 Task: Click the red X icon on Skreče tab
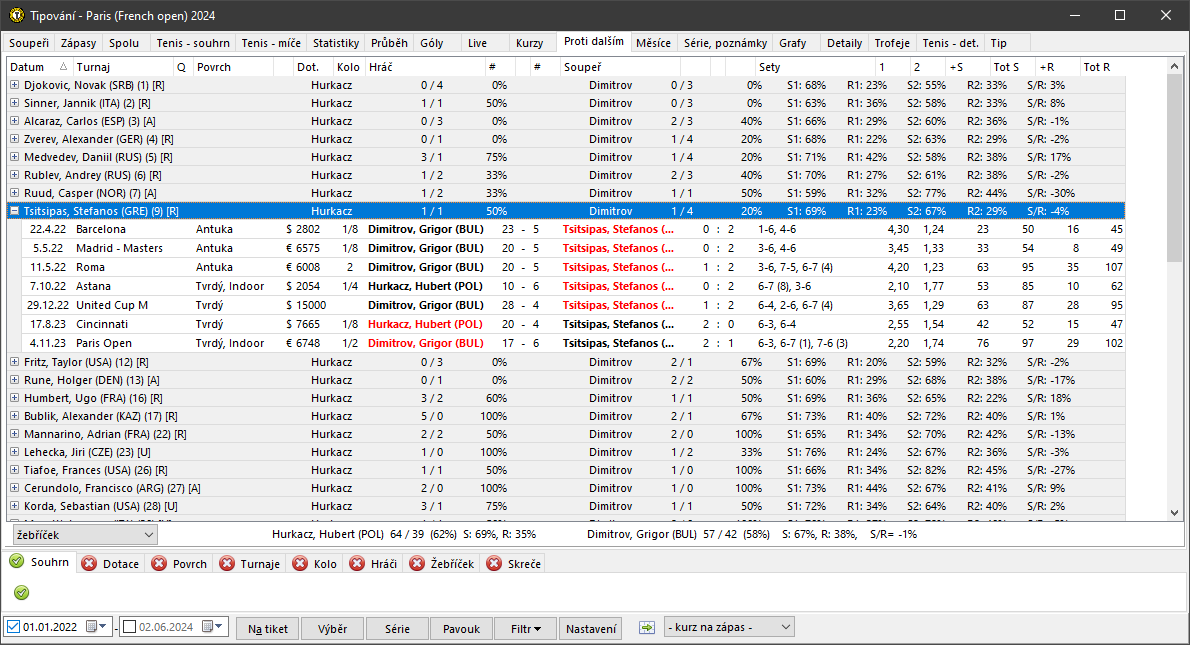[494, 564]
